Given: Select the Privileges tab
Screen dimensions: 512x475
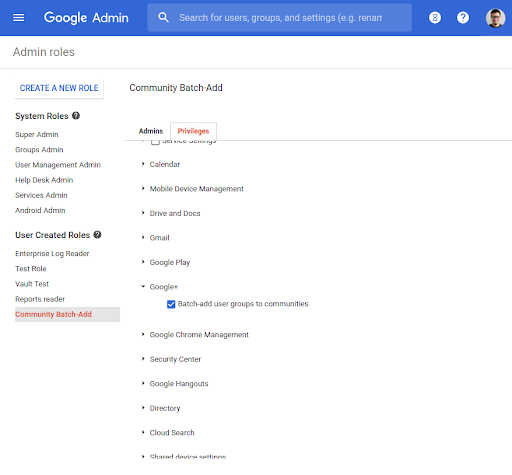Looking at the screenshot, I should coord(193,131).
